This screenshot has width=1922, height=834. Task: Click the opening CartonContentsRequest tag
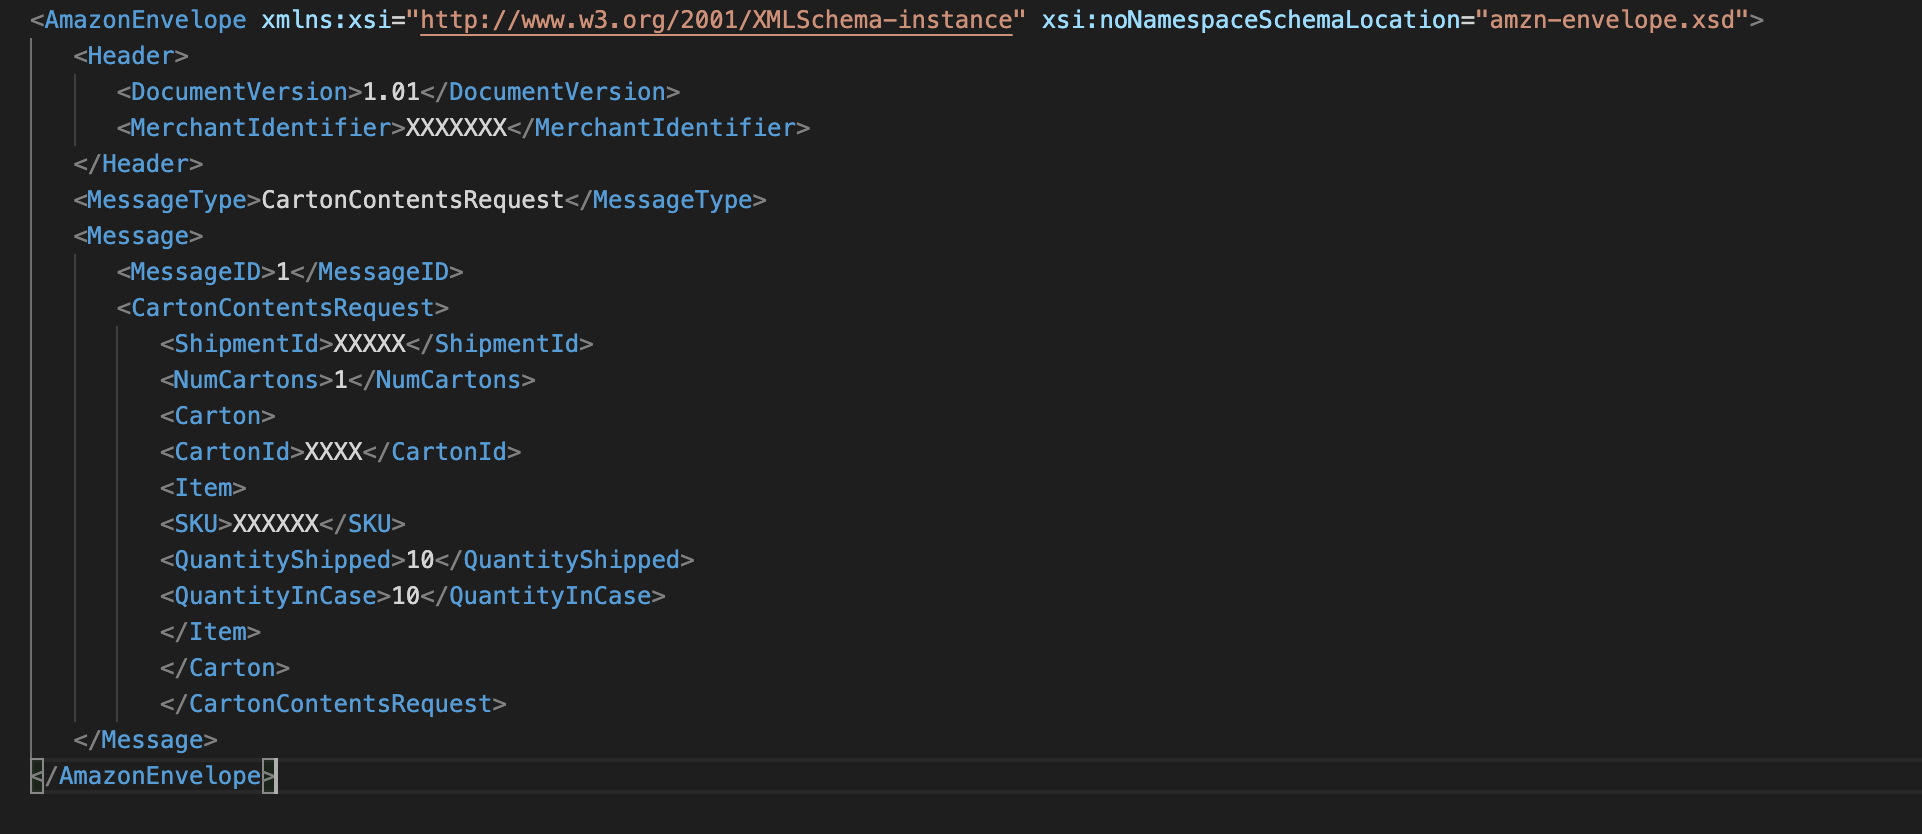click(283, 308)
